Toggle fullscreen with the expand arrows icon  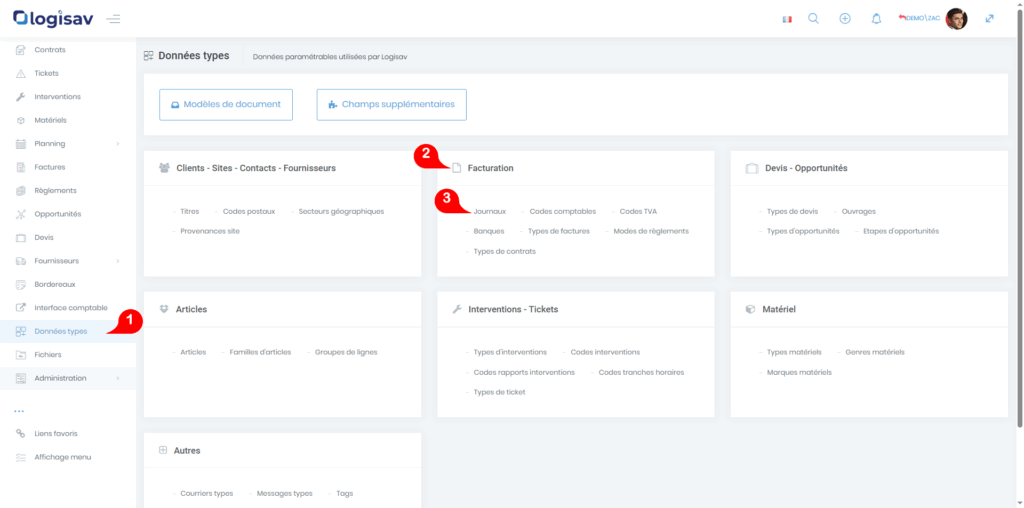[989, 18]
